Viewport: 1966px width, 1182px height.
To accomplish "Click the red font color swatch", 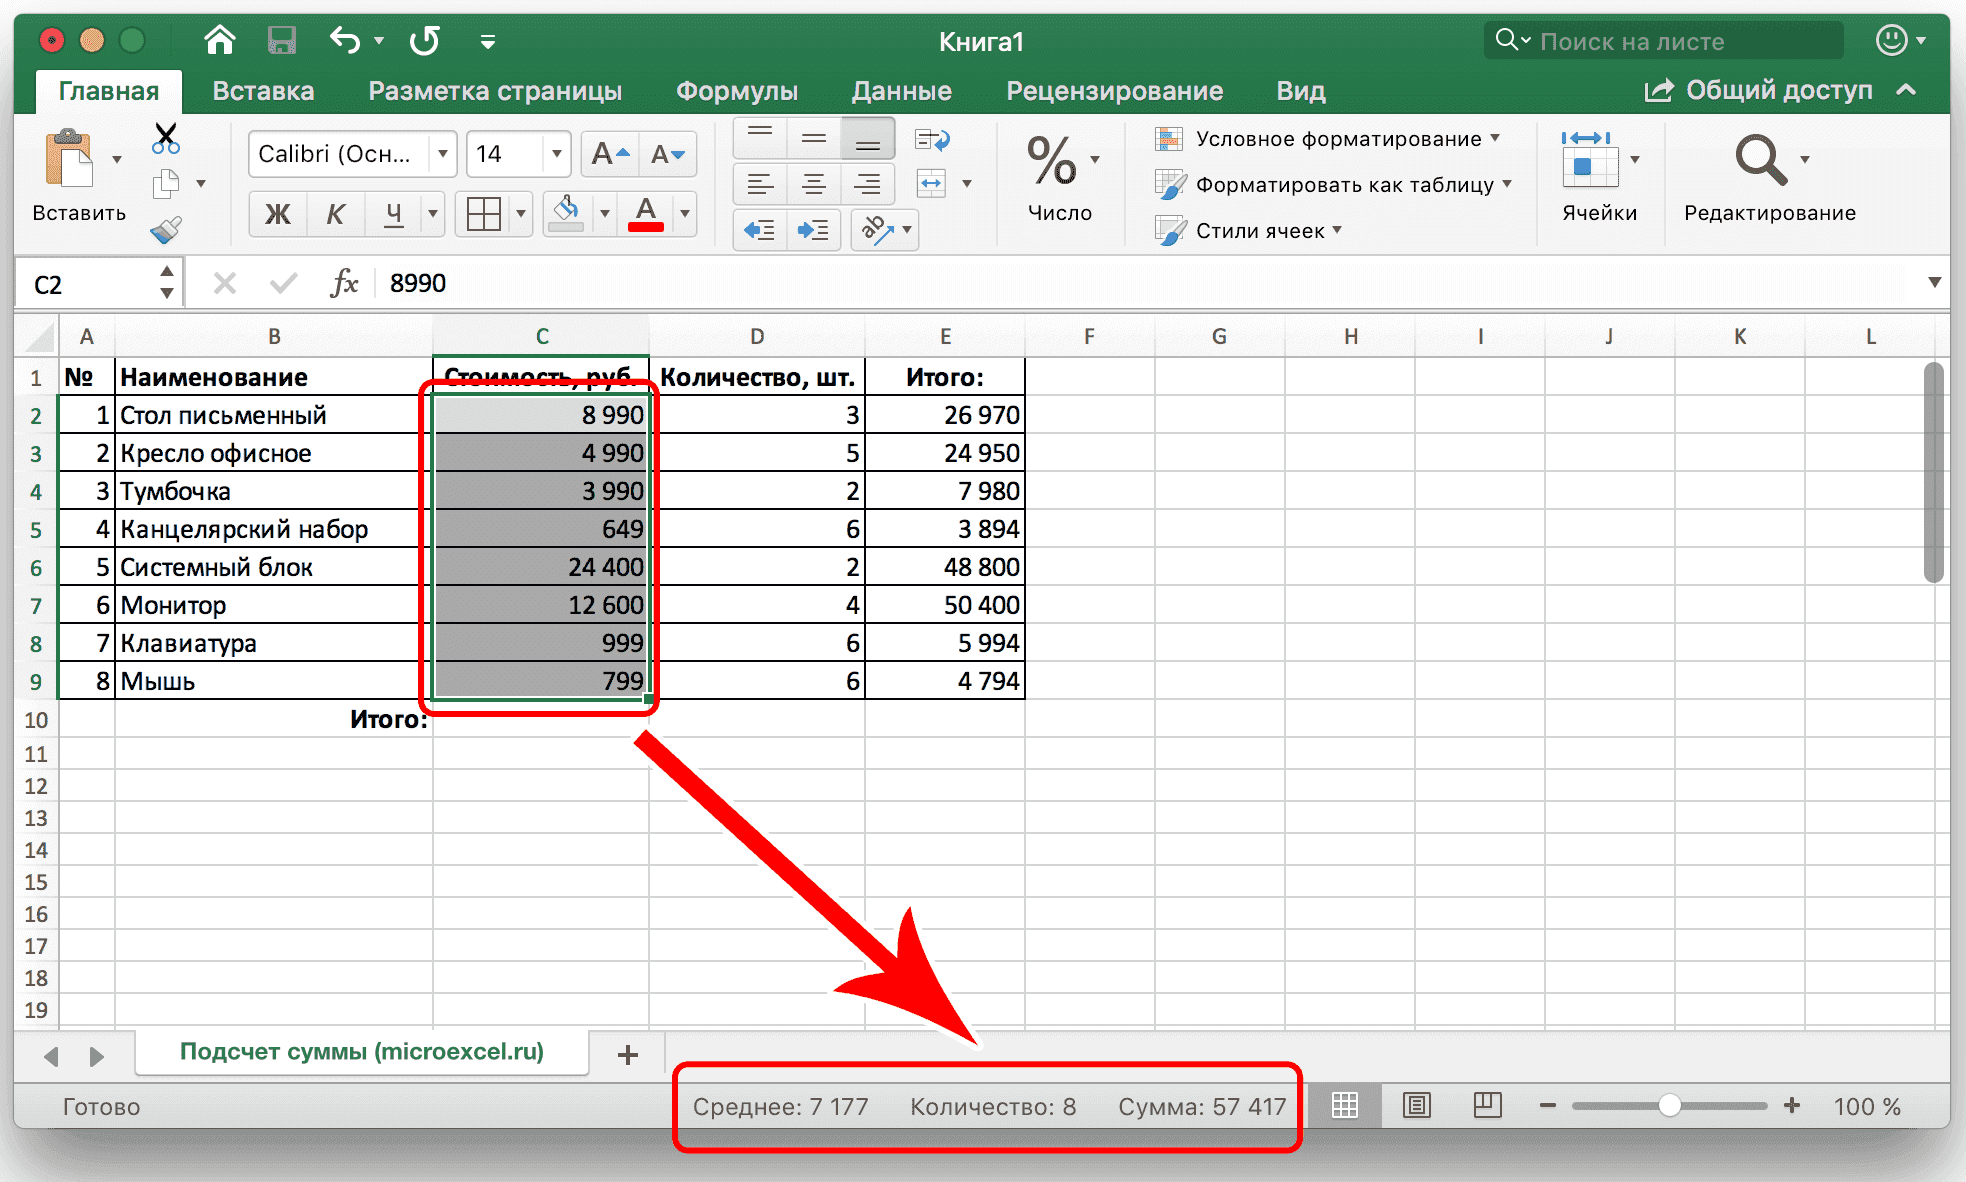I will pyautogui.click(x=646, y=213).
